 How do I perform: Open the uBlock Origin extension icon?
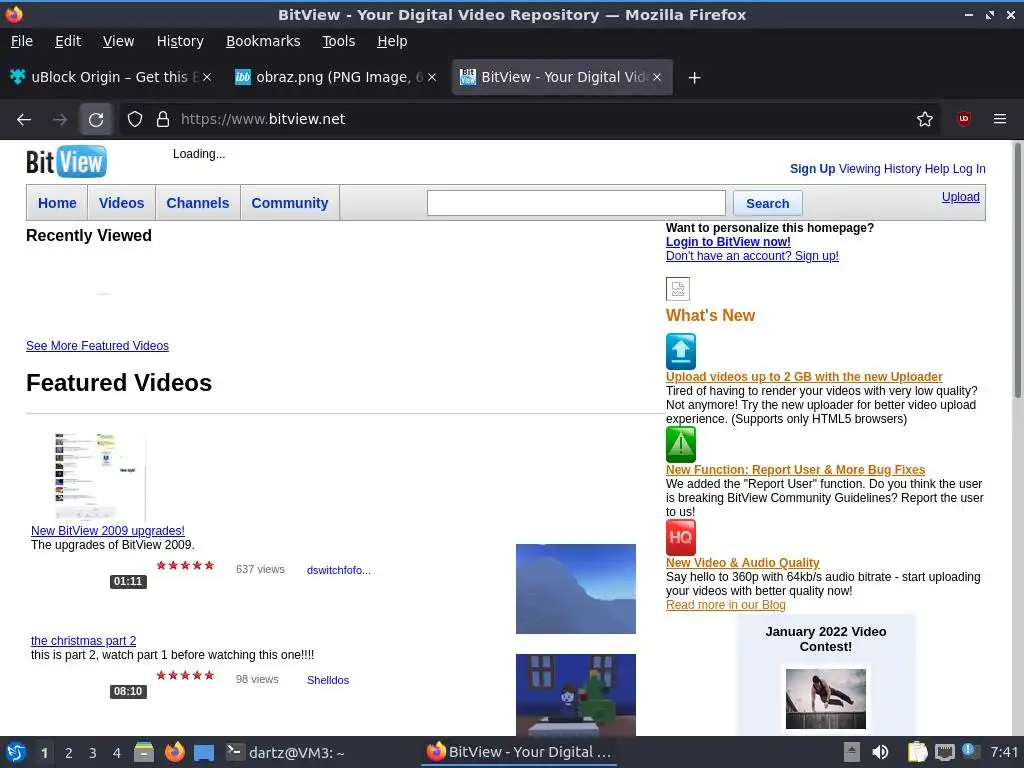click(x=963, y=119)
